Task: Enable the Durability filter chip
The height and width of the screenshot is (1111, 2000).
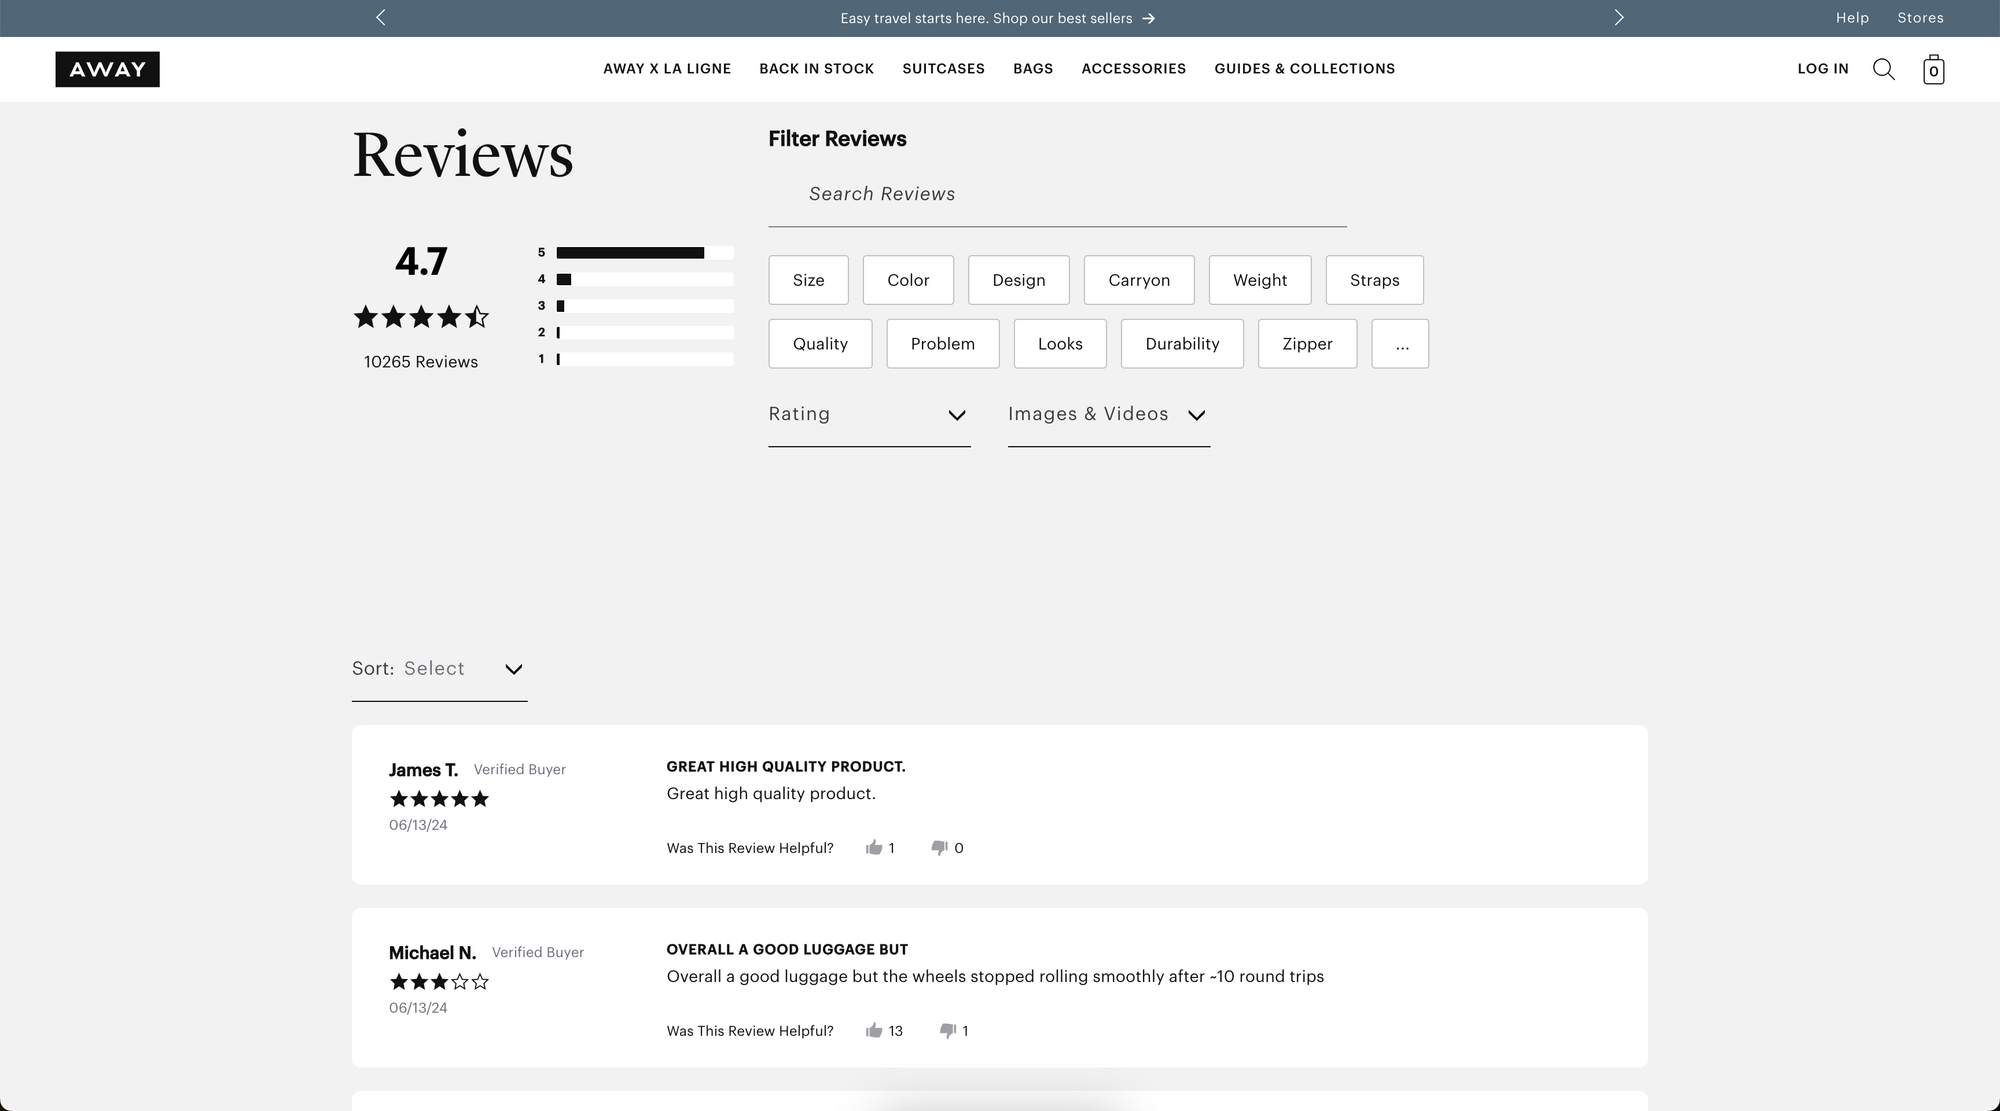Action: [1182, 343]
